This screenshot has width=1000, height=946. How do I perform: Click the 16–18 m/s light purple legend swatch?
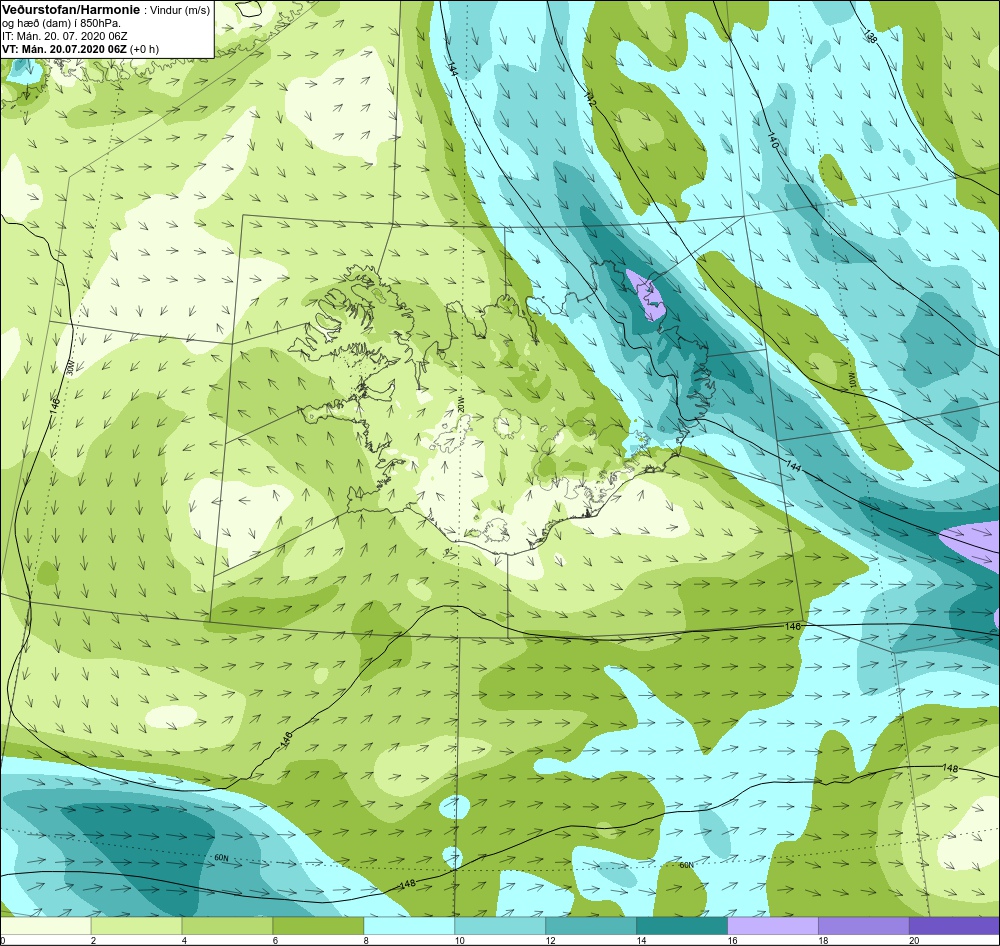773,926
